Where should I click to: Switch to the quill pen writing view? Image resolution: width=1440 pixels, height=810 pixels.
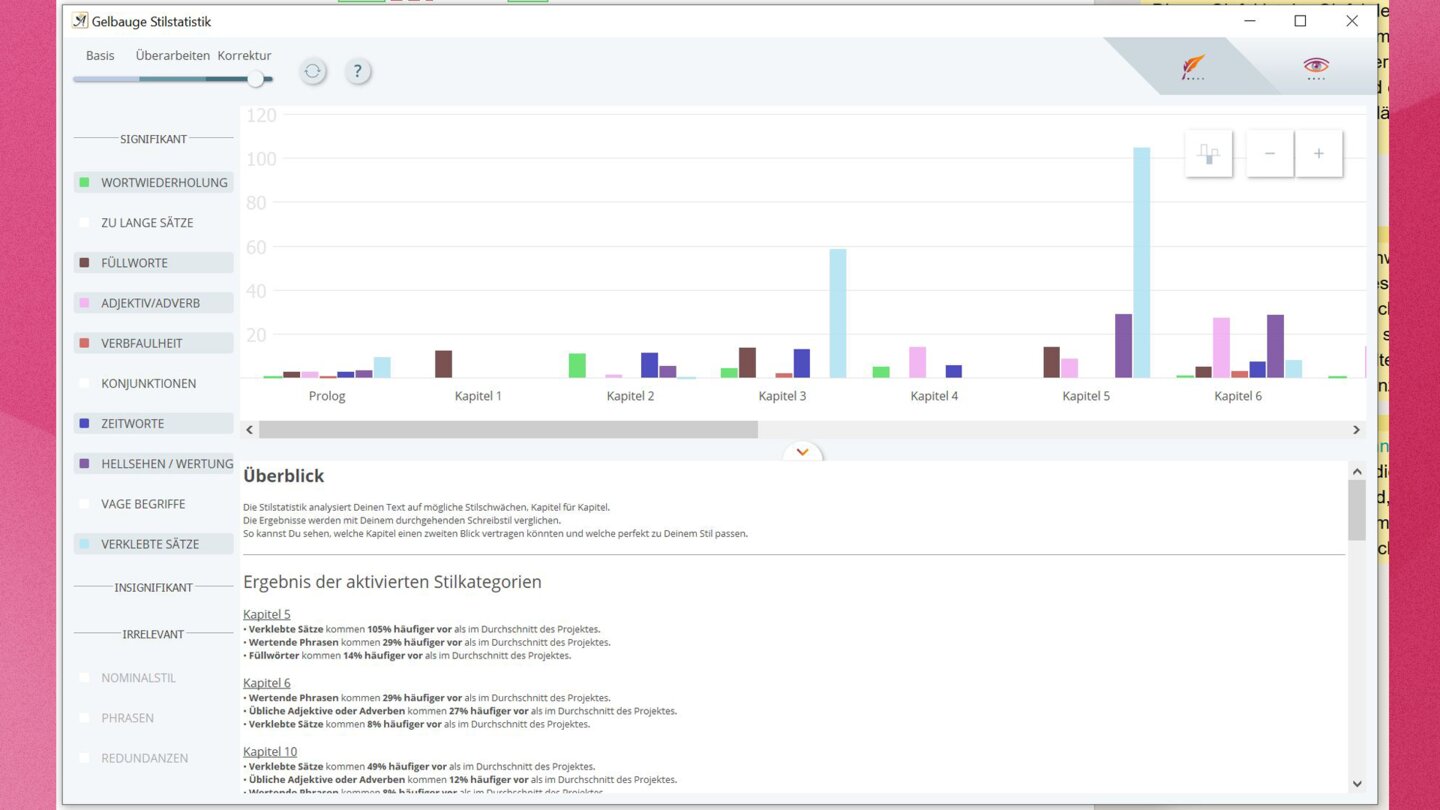1193,67
